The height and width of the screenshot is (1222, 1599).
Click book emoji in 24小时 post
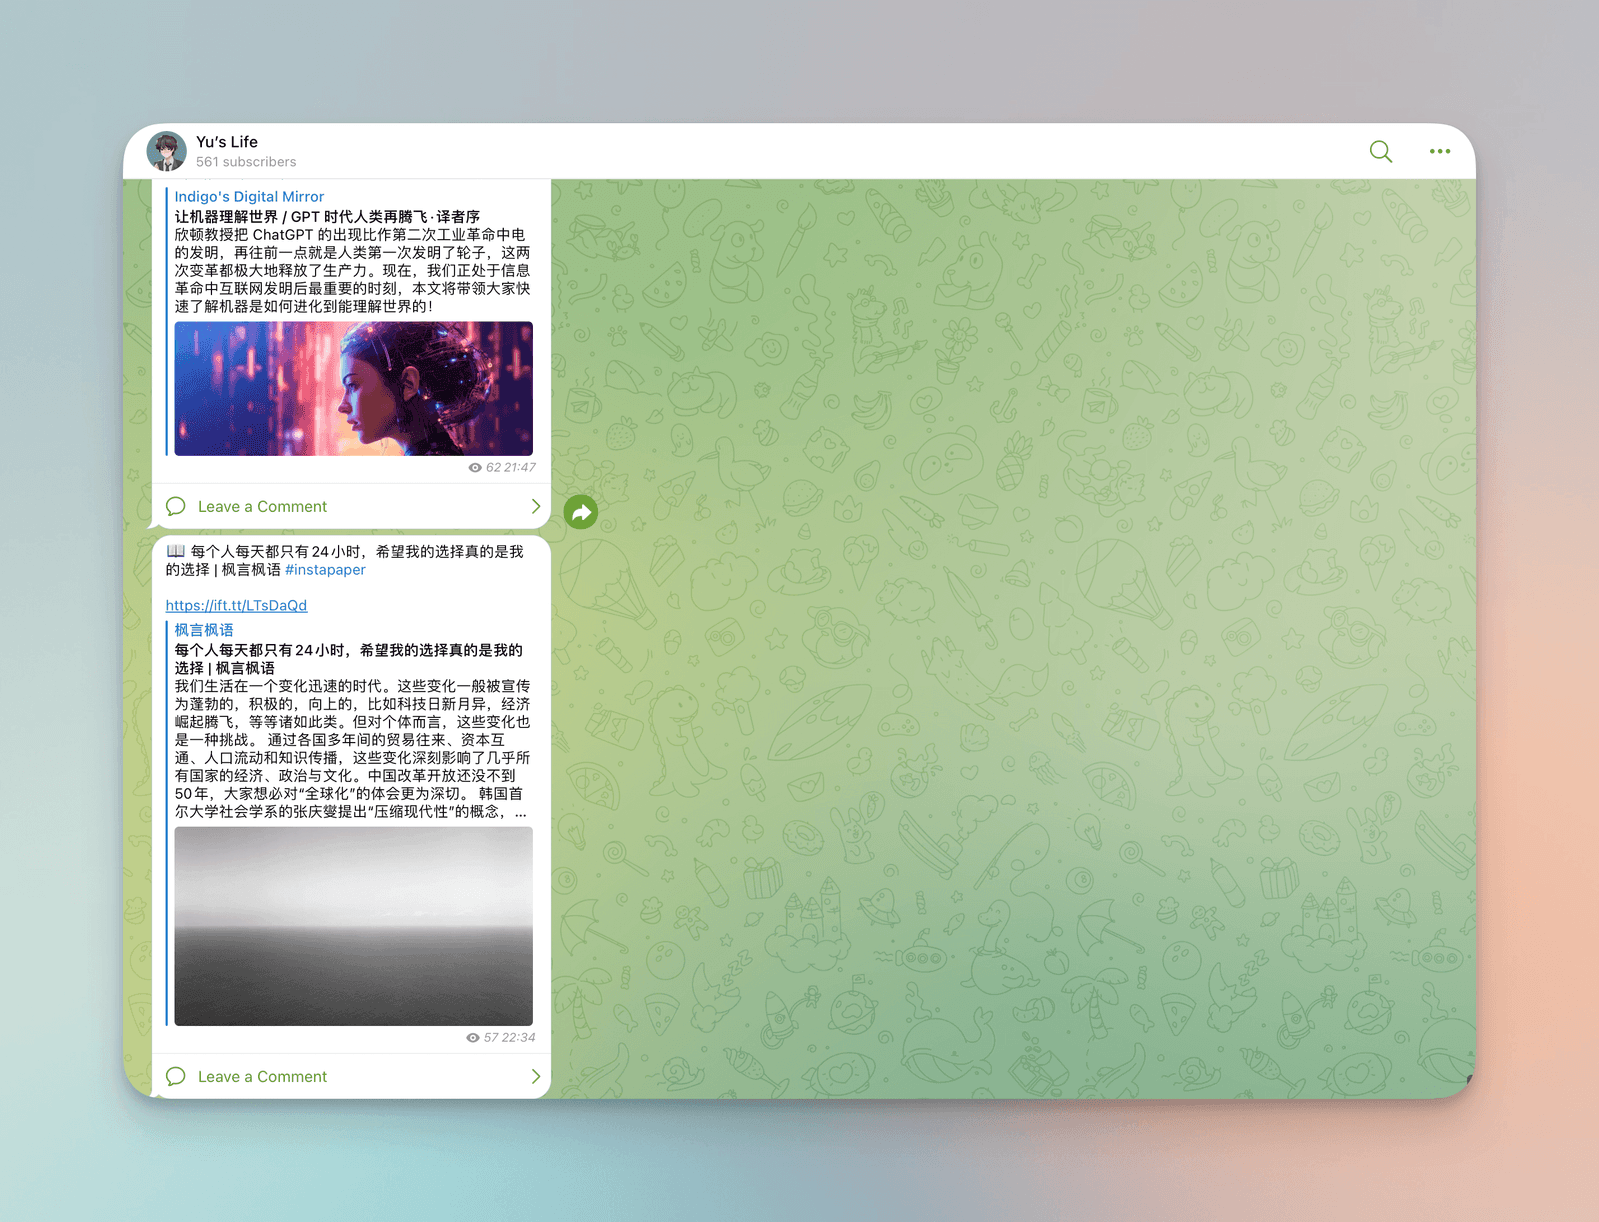(175, 551)
